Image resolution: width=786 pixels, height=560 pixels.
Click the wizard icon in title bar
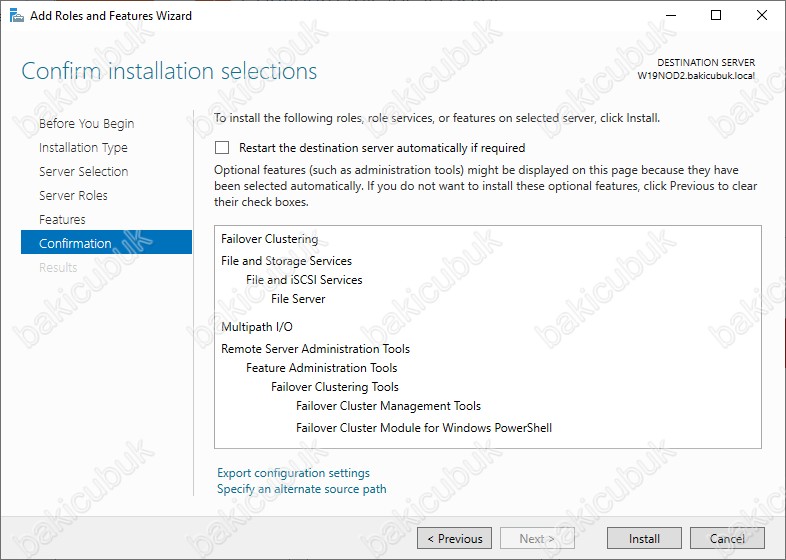(x=17, y=16)
